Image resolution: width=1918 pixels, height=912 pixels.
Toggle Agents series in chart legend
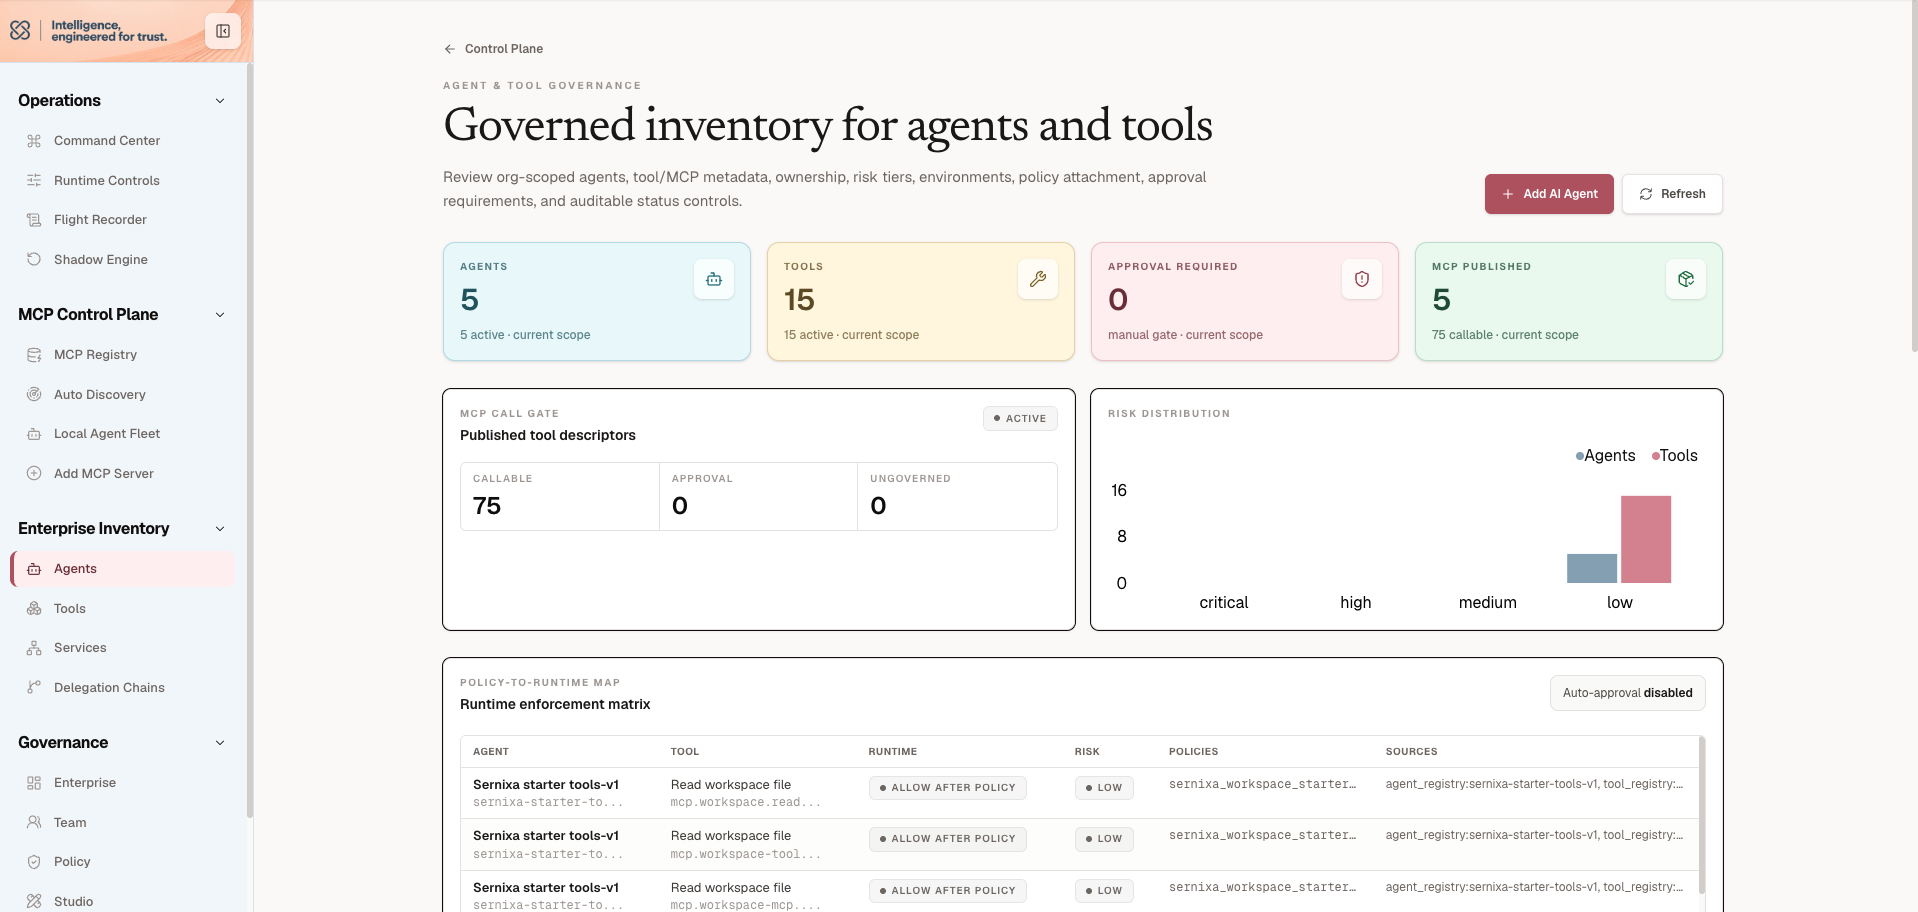tap(1605, 456)
